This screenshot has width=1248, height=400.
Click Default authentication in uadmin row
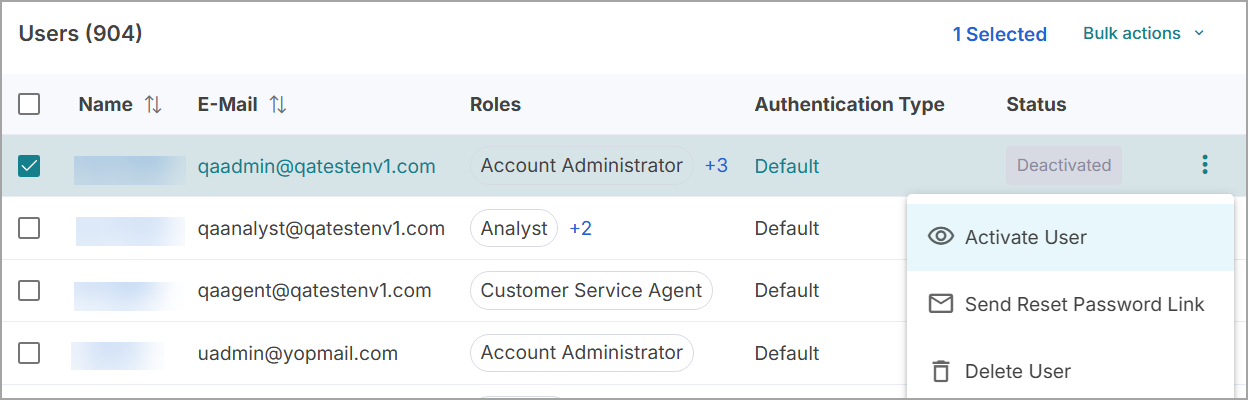[787, 353]
